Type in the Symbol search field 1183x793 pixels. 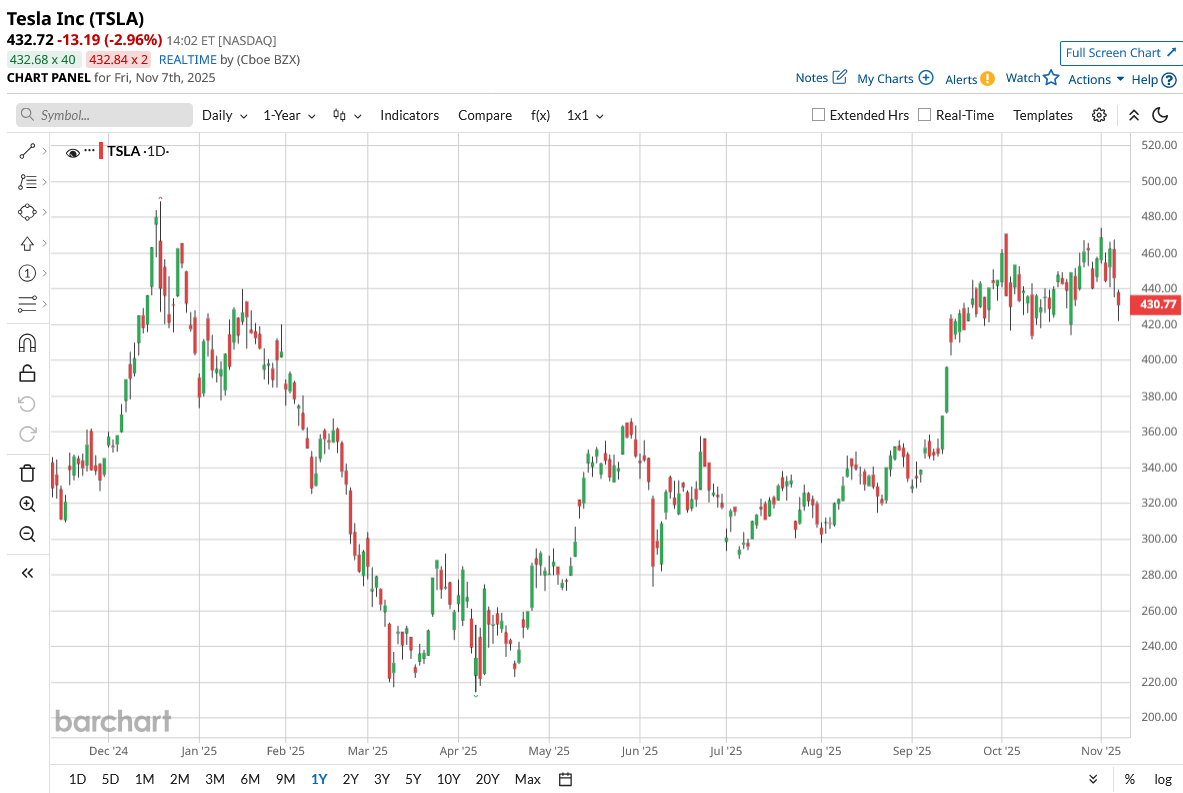pos(104,115)
